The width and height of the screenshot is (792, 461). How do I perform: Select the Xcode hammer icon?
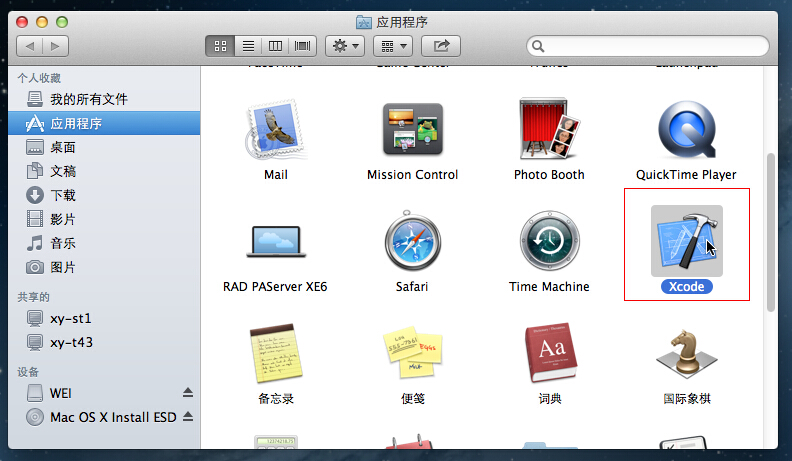[x=686, y=241]
